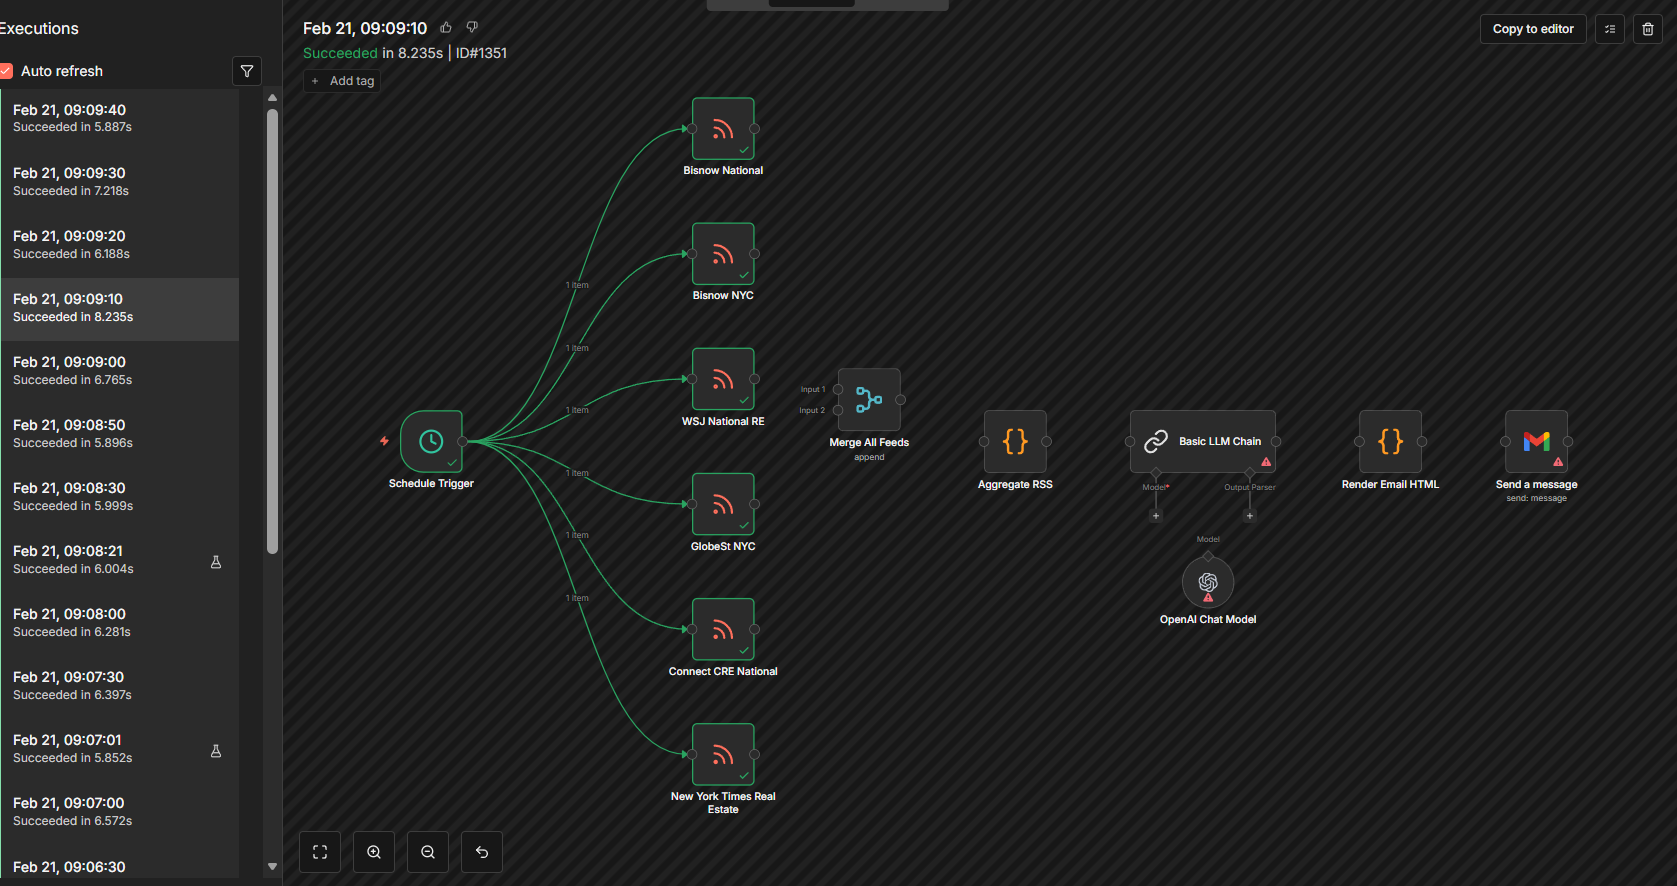Select execution Feb 21, 09:07:30
This screenshot has height=886, width=1677.
click(x=120, y=686)
